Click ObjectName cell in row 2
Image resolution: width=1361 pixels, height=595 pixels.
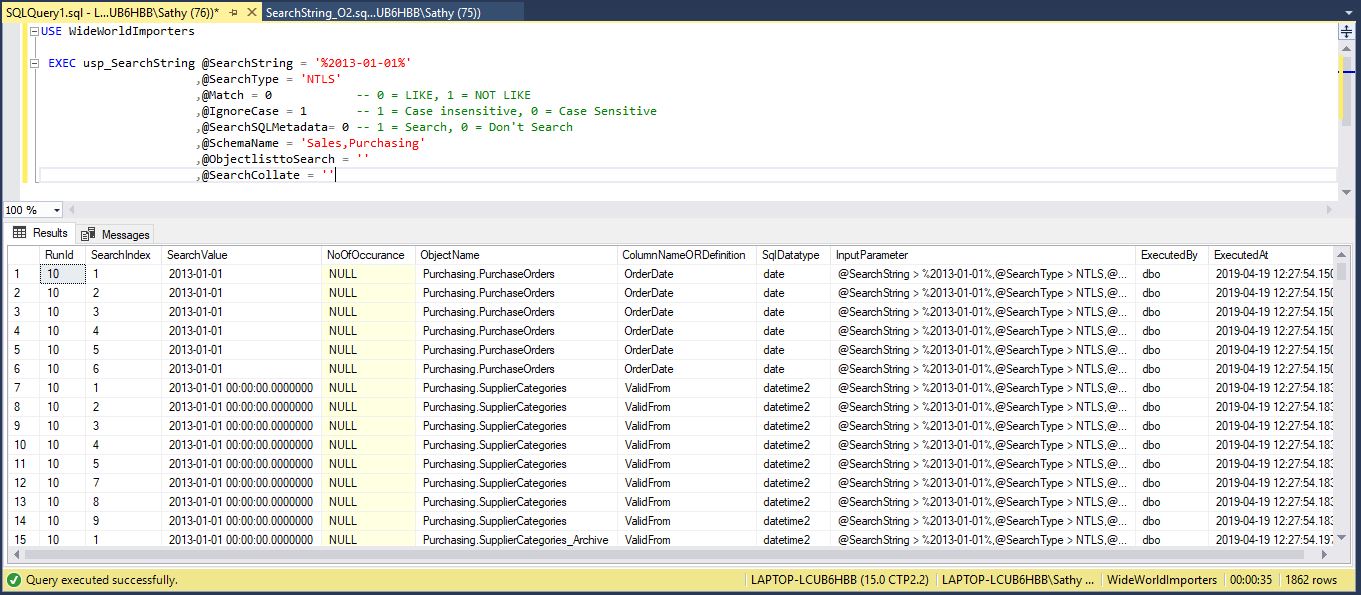[x=516, y=293]
